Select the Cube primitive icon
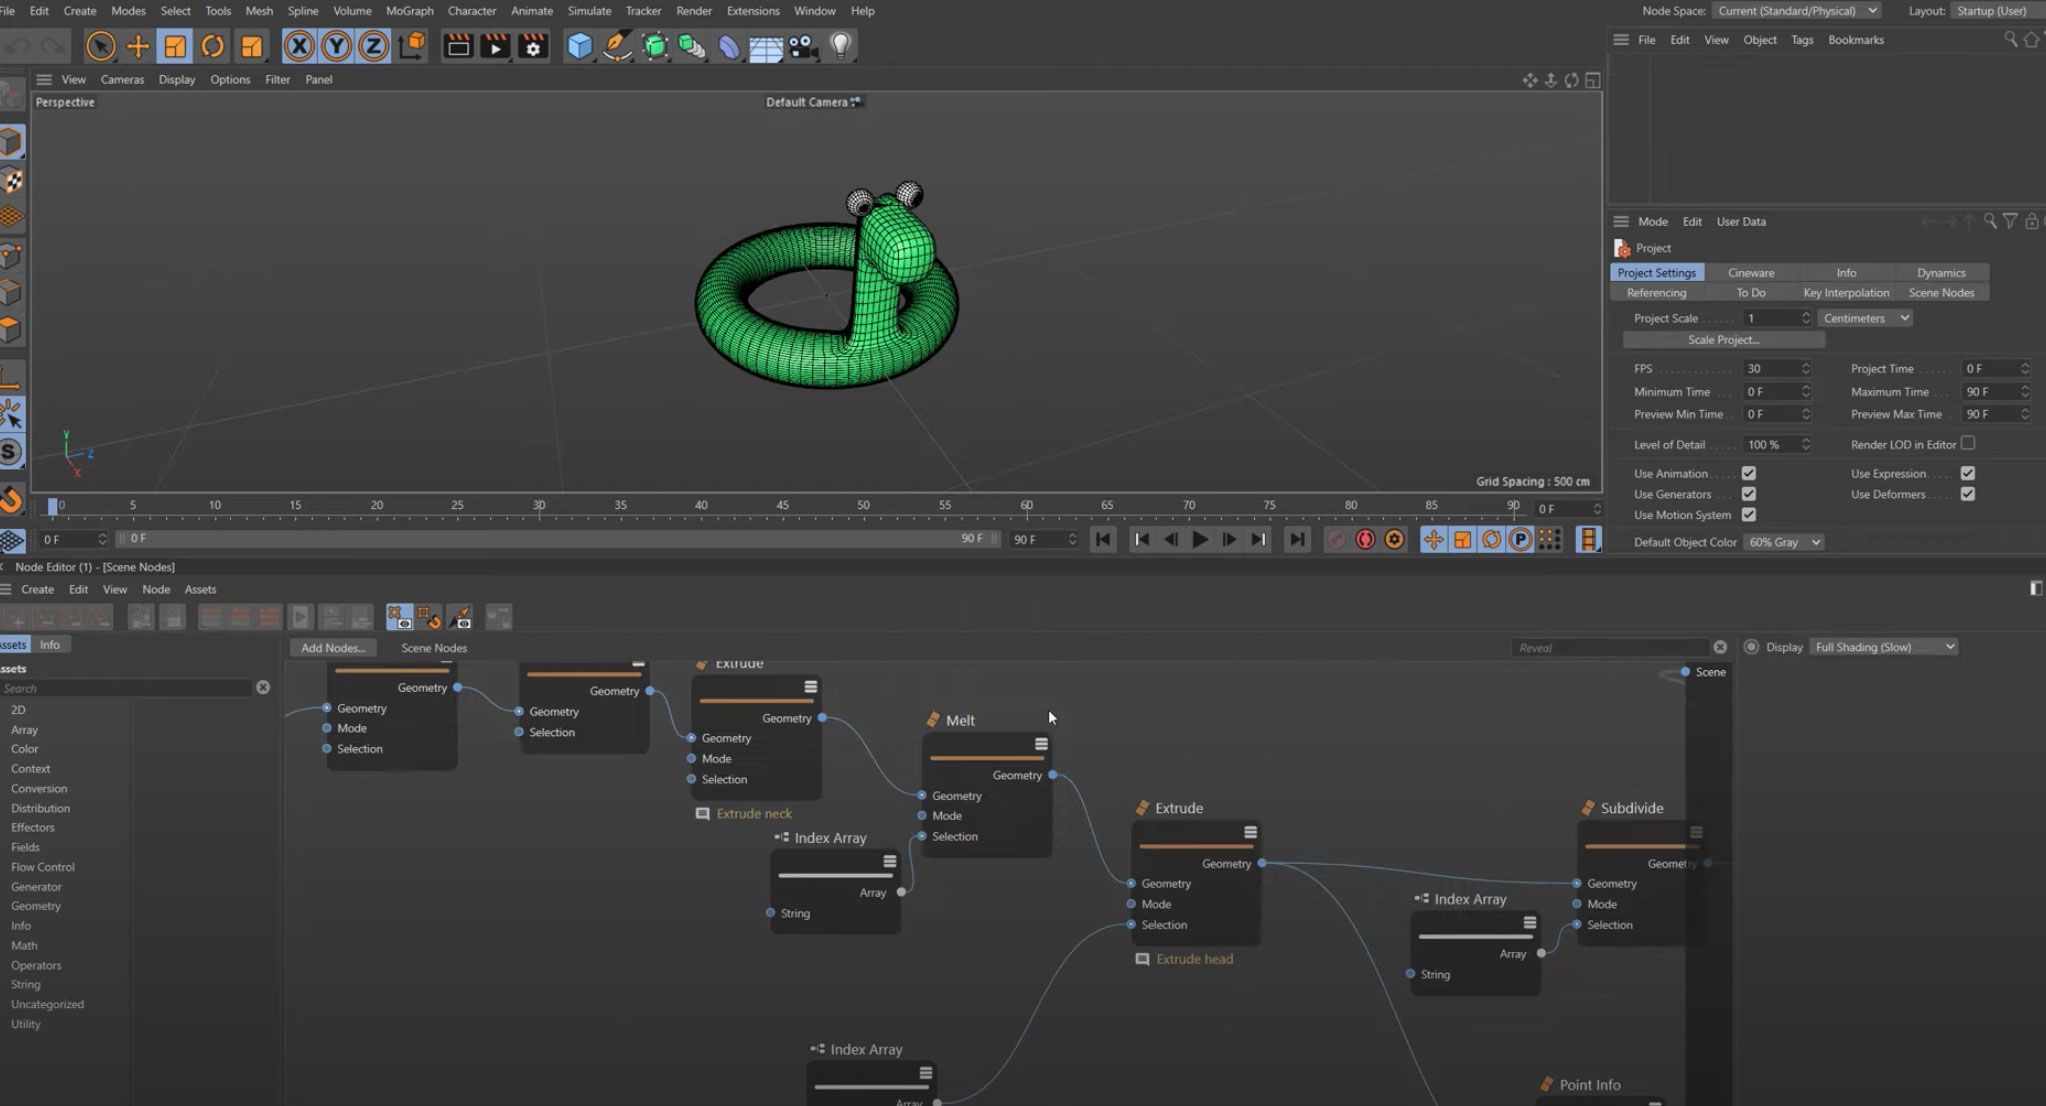 click(580, 46)
